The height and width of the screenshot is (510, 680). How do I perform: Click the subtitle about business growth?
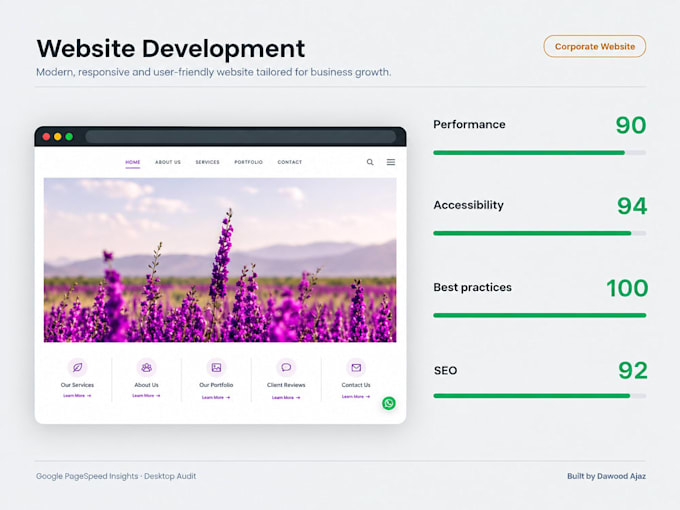(213, 72)
